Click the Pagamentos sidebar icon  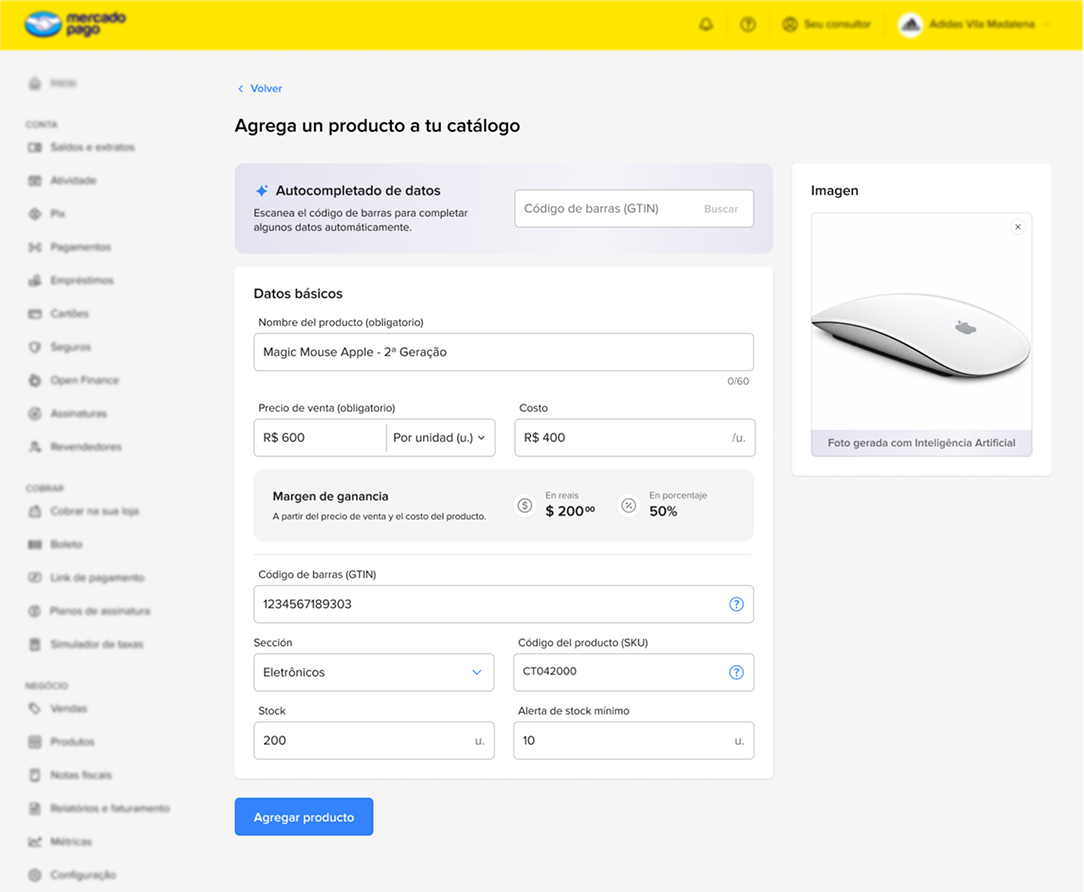(35, 247)
